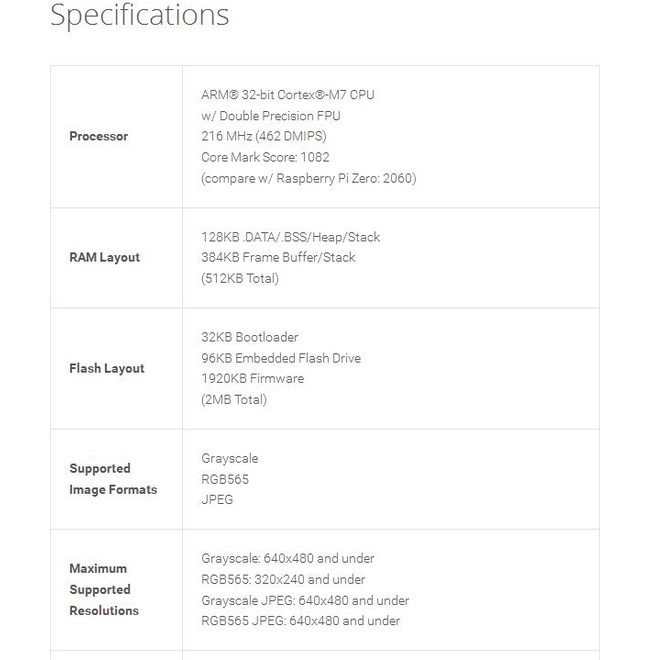Click the (512KB Total) text

240,278
